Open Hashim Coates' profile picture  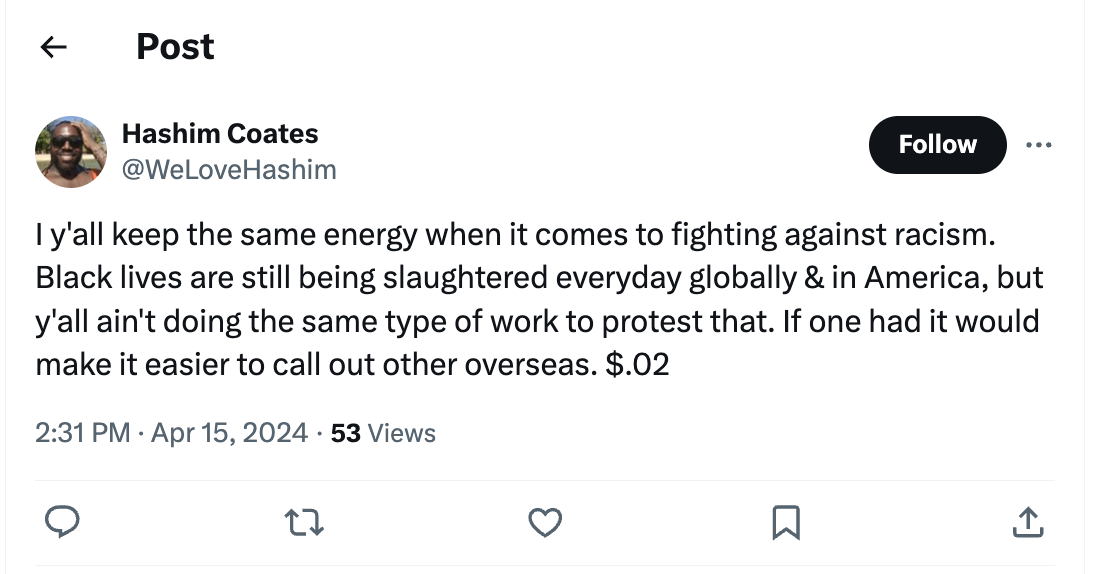[71, 152]
